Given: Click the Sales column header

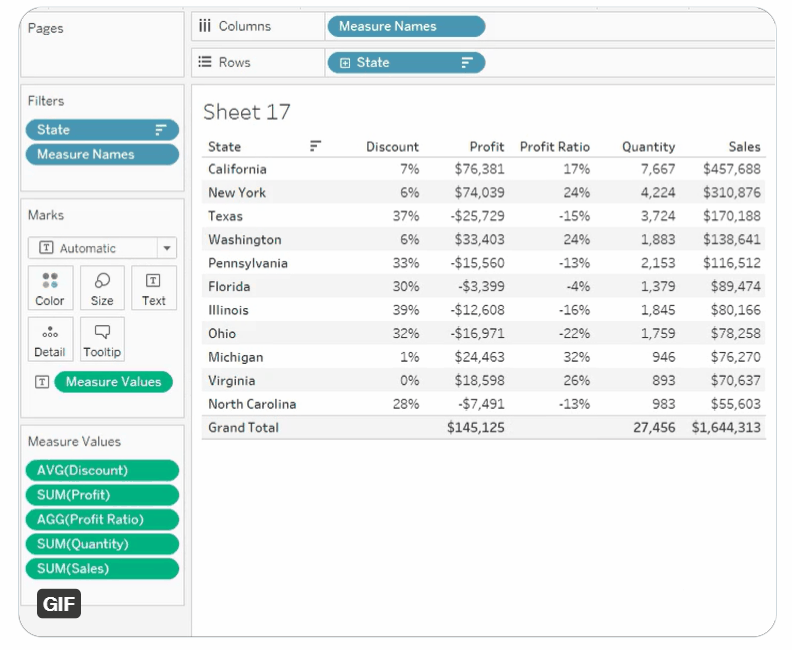Looking at the screenshot, I should 744,147.
